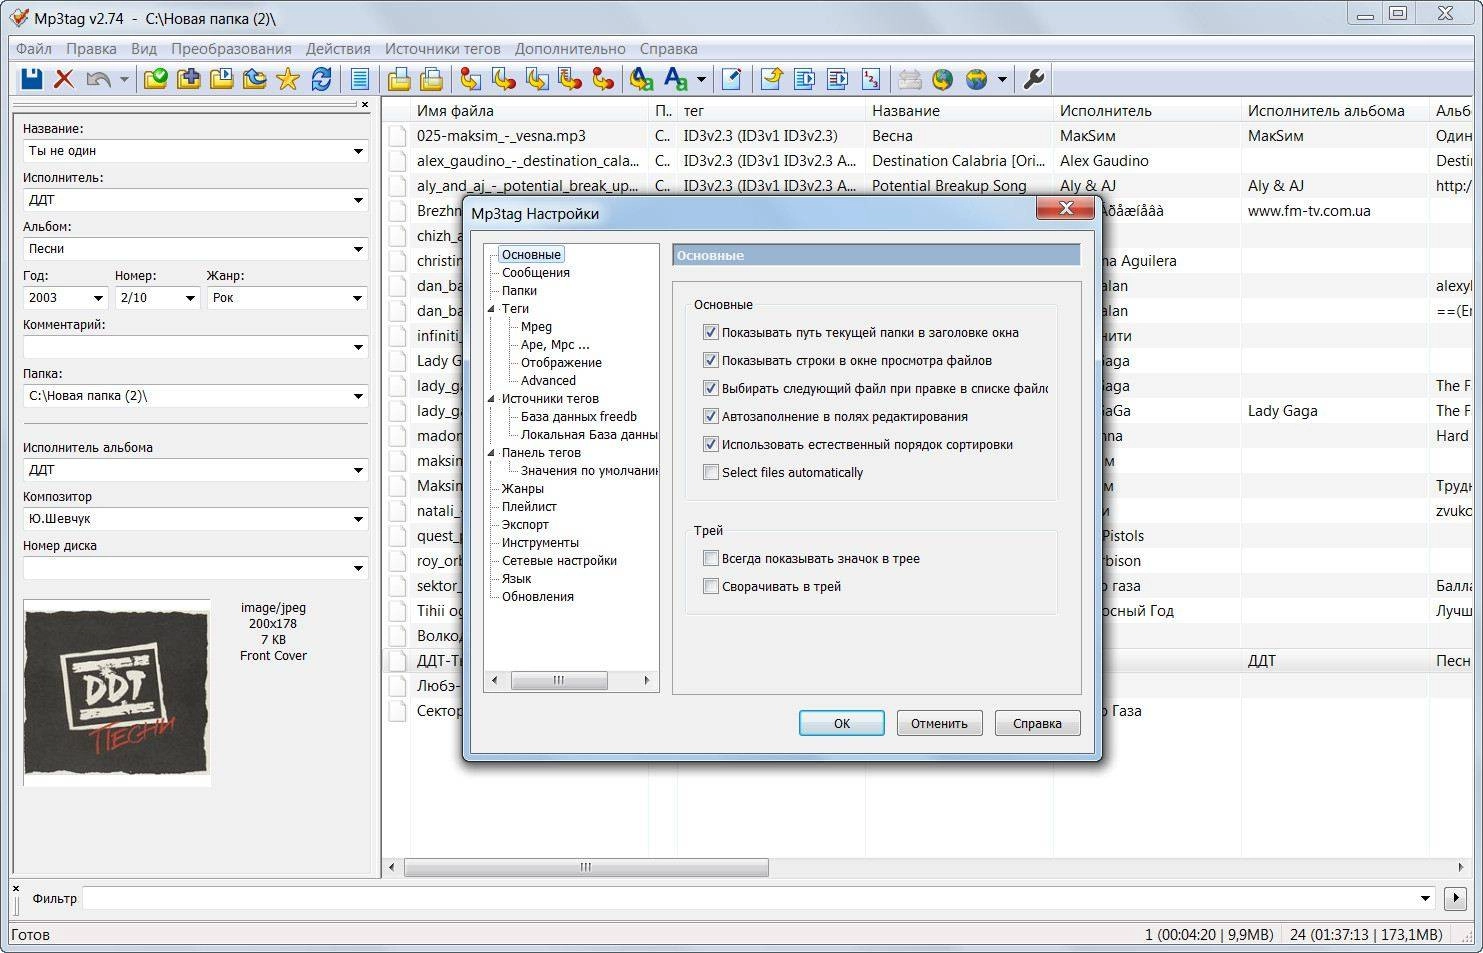Click the yellow star Favorites icon
This screenshot has height=953, width=1483.
(288, 79)
